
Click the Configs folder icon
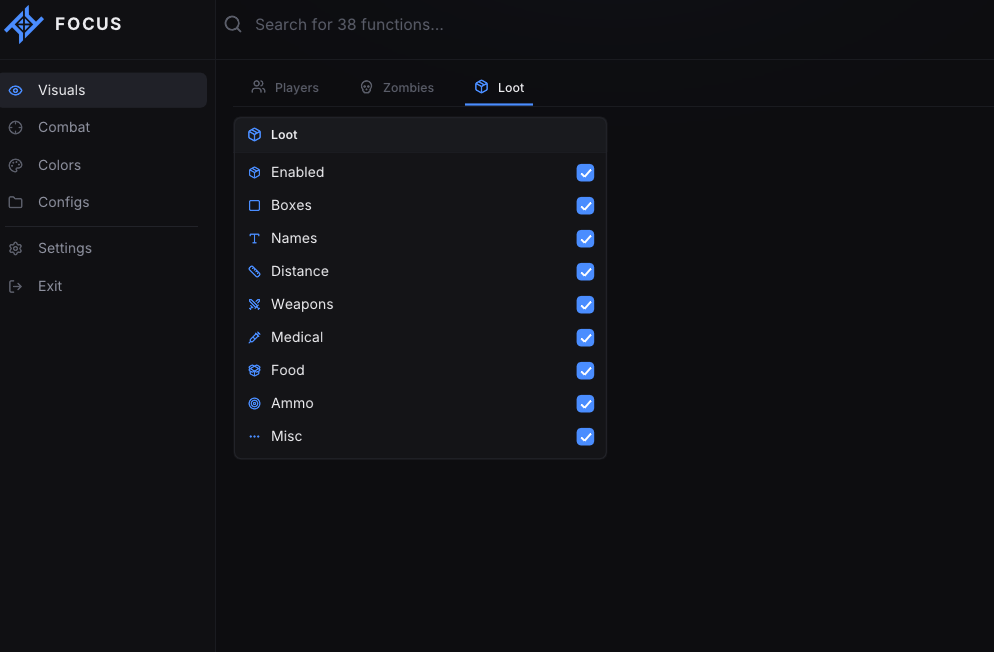(x=16, y=202)
